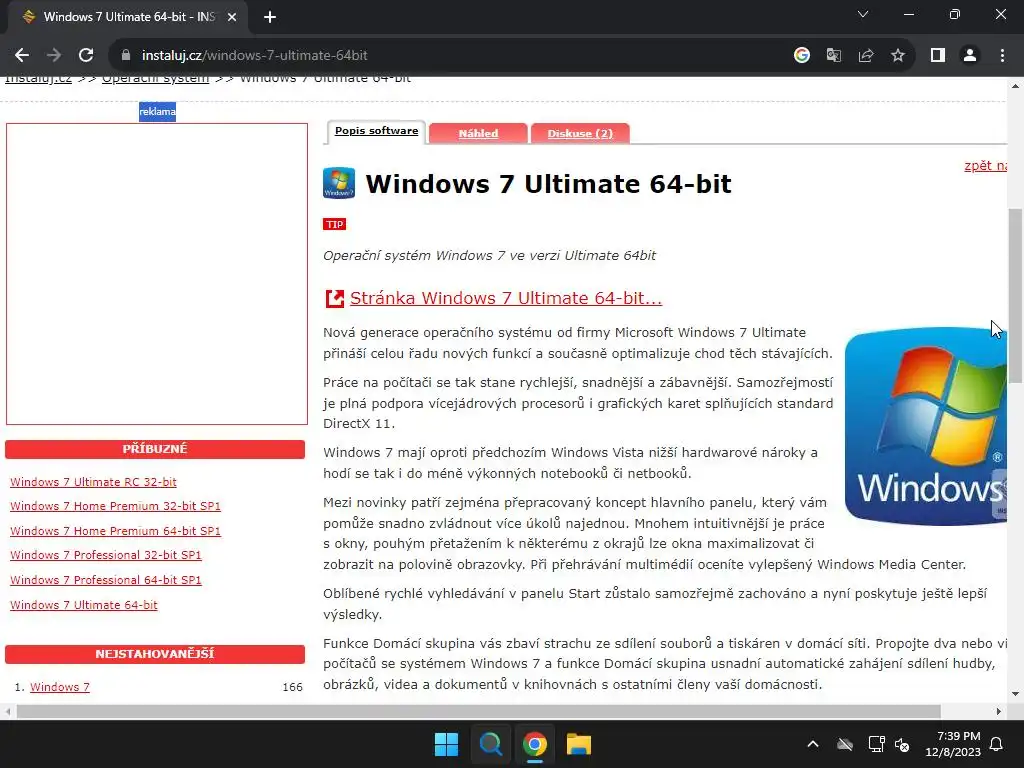This screenshot has width=1024, height=768.
Task: Open Stránka Windows 7 Ultimate 64-bit link
Action: tap(506, 298)
